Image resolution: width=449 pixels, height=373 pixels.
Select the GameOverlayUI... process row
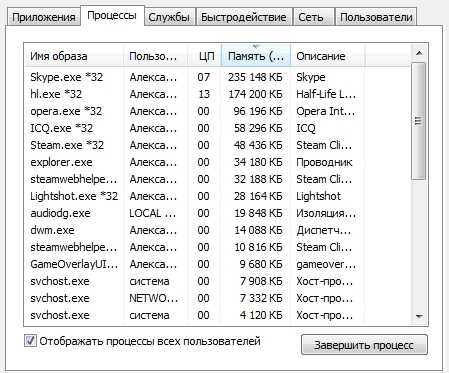(218, 264)
